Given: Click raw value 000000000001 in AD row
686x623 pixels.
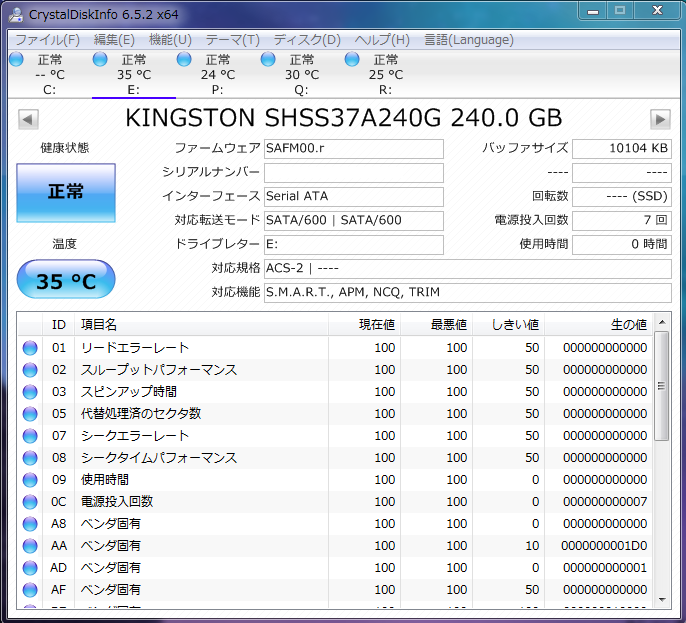Looking at the screenshot, I should 605,568.
